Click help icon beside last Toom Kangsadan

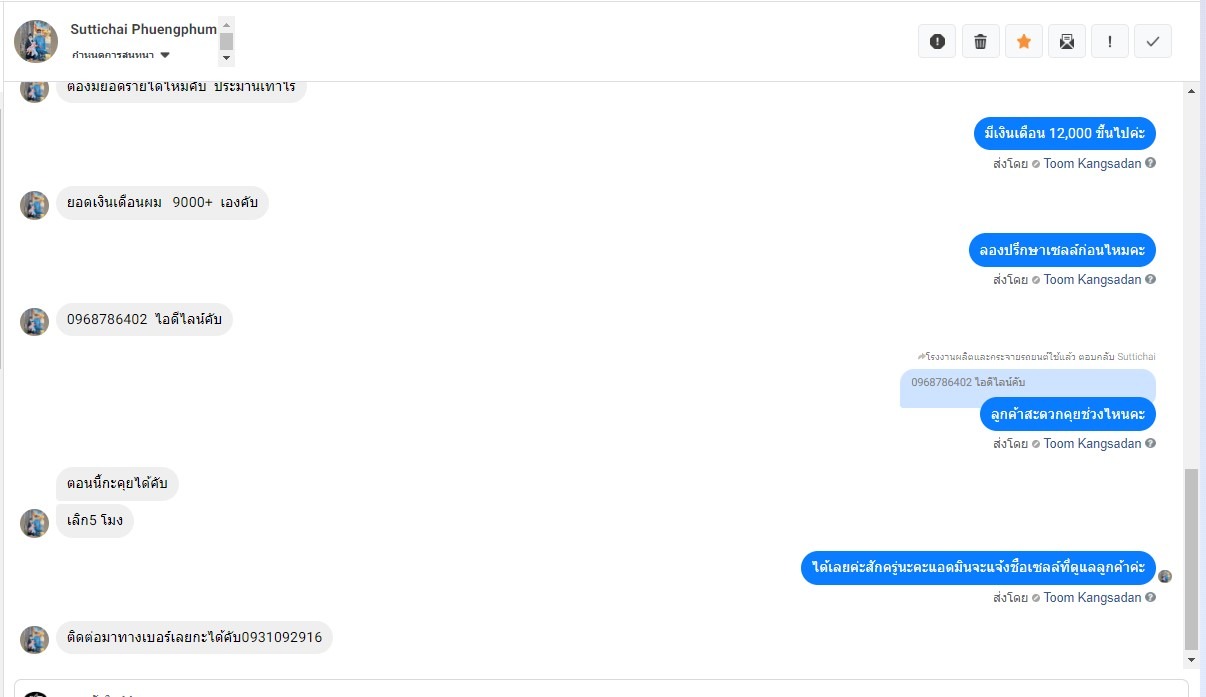1150,597
